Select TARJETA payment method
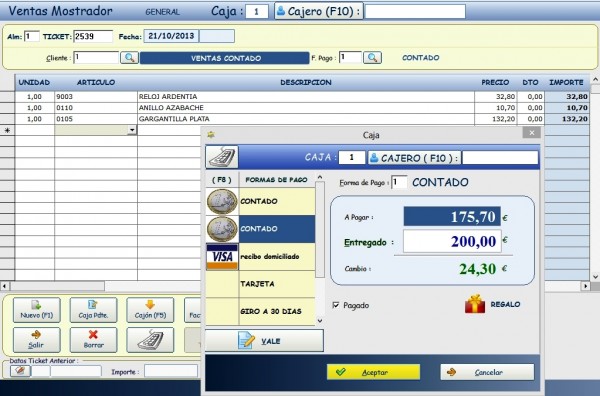The image size is (600, 396). point(261,284)
